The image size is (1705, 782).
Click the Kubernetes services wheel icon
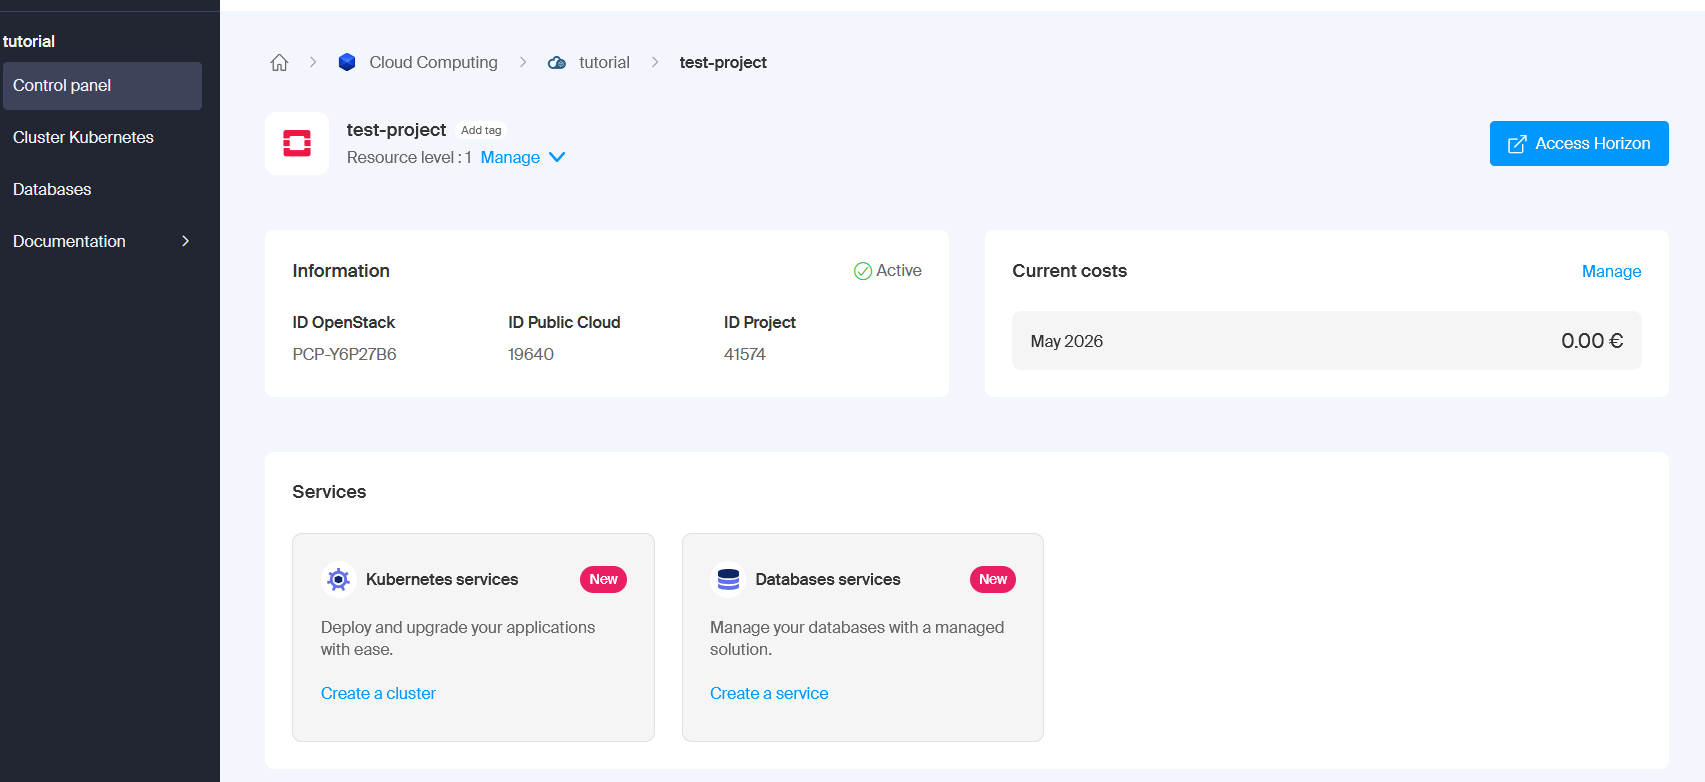pos(339,579)
